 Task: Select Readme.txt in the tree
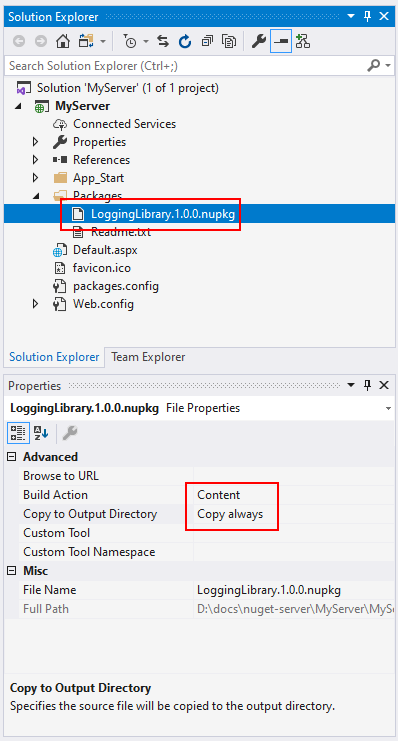pos(121,232)
